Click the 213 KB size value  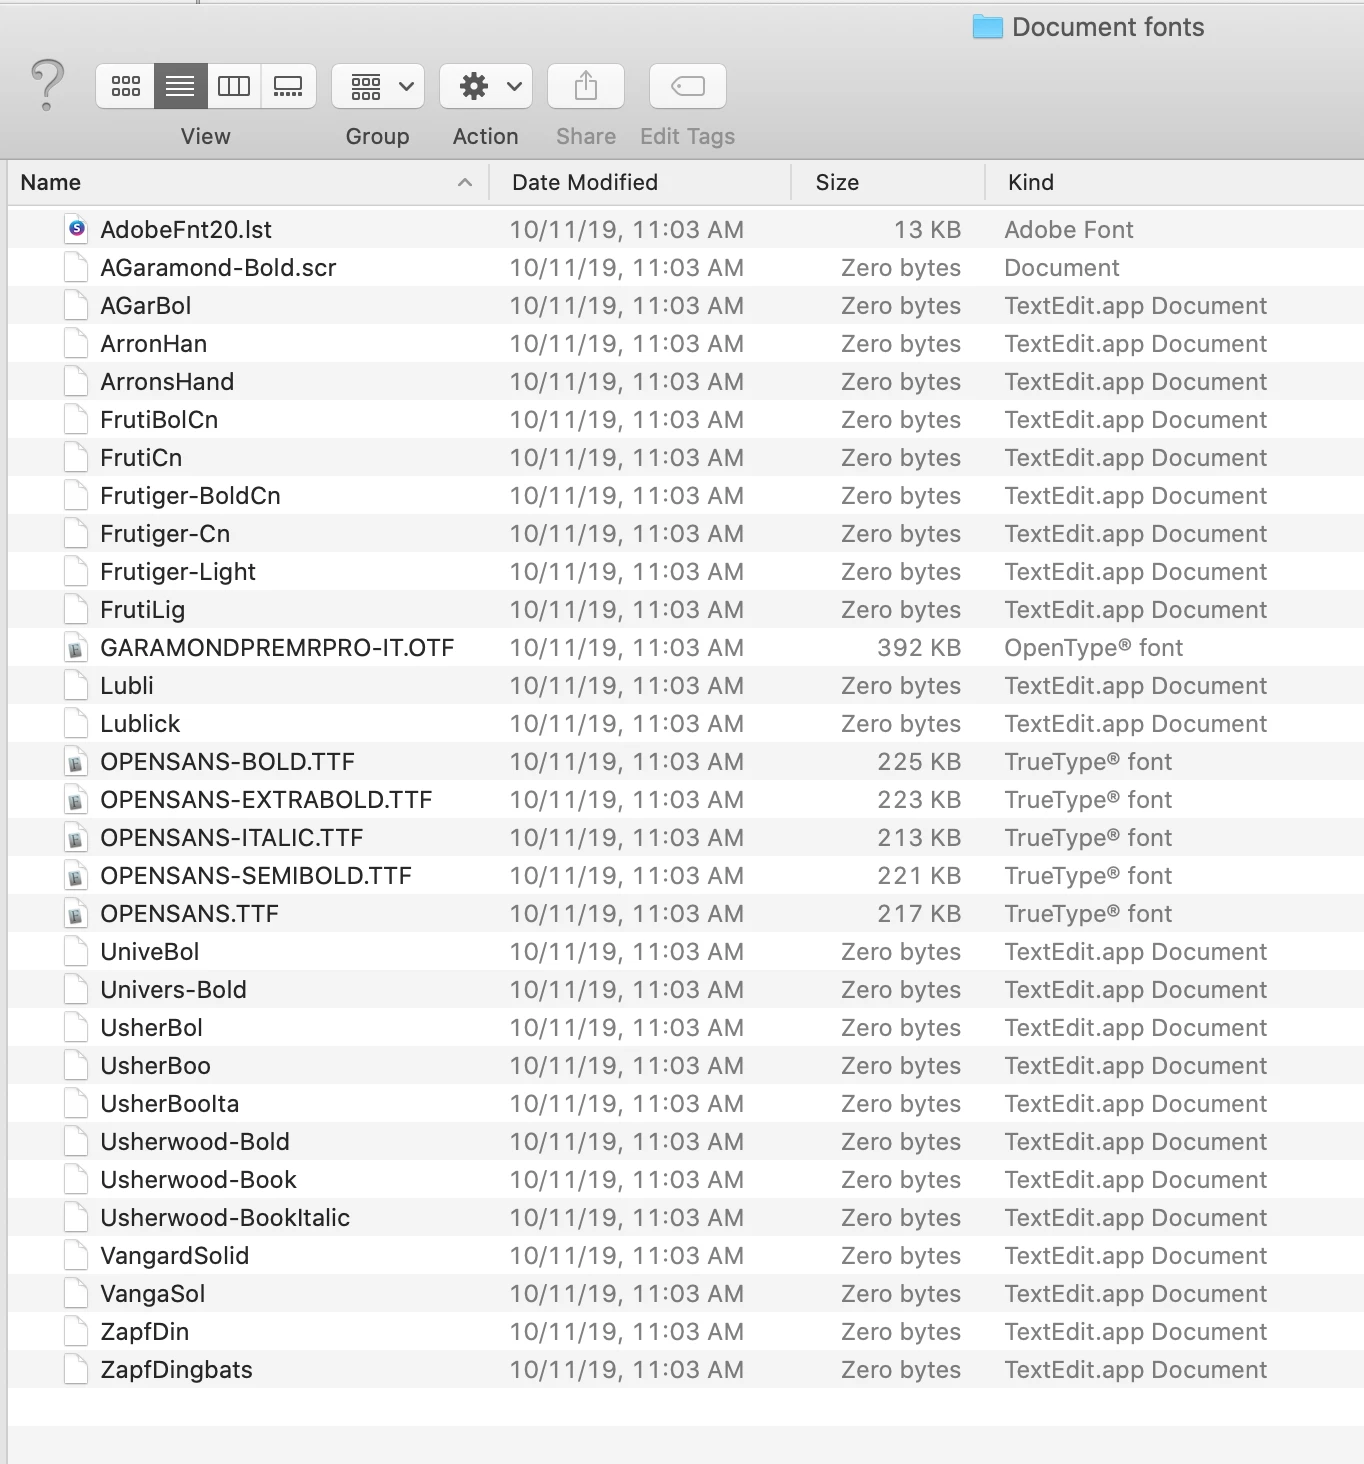tap(919, 837)
